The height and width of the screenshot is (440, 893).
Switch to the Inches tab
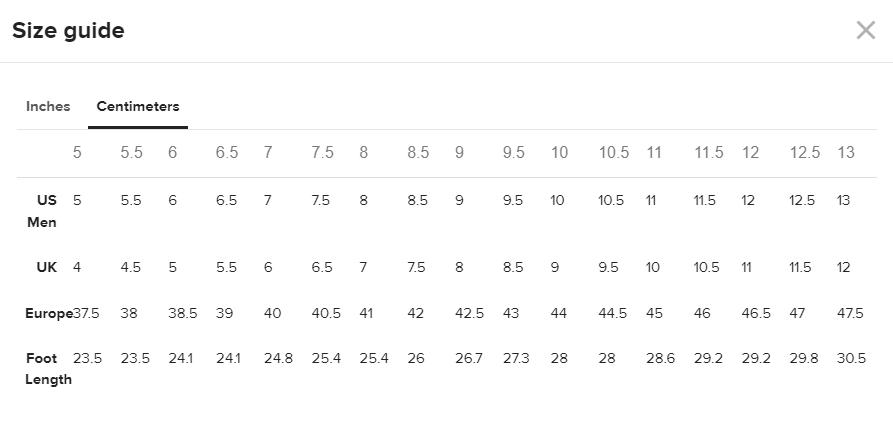(x=48, y=106)
